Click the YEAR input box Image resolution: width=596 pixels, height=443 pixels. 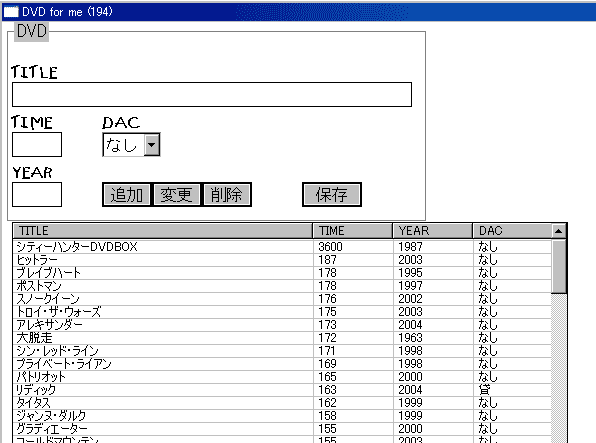37,195
